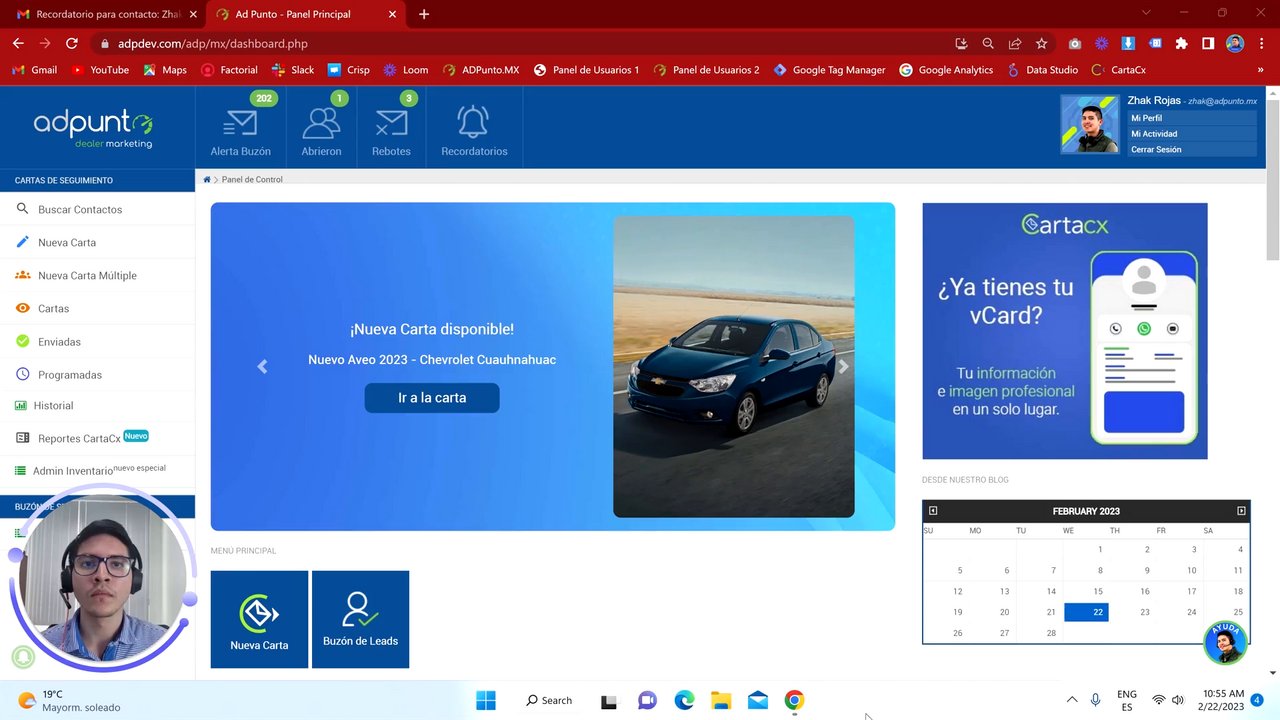Close the Ad Punto Panel Principal tab

pos(392,14)
